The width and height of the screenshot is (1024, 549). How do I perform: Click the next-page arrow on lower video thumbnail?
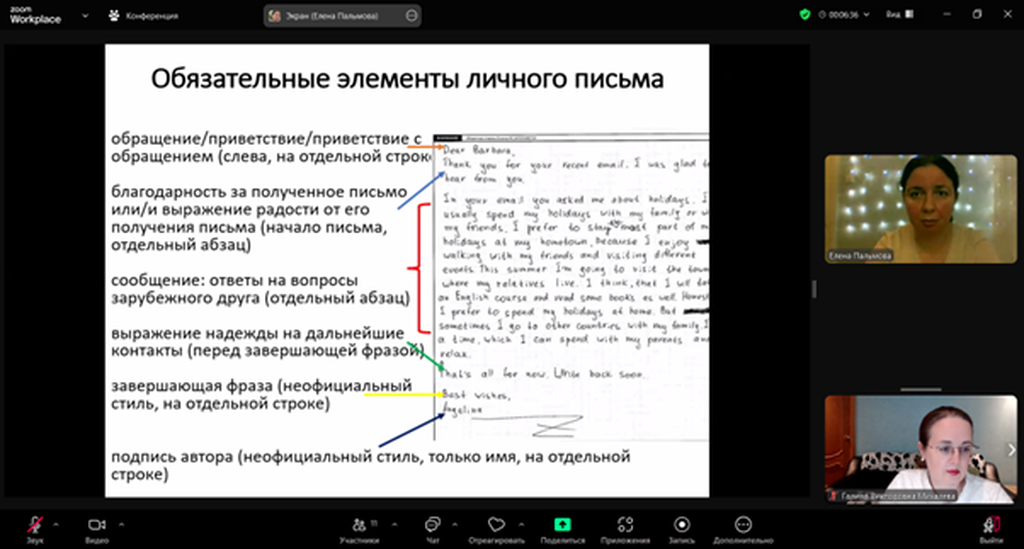(1011, 449)
